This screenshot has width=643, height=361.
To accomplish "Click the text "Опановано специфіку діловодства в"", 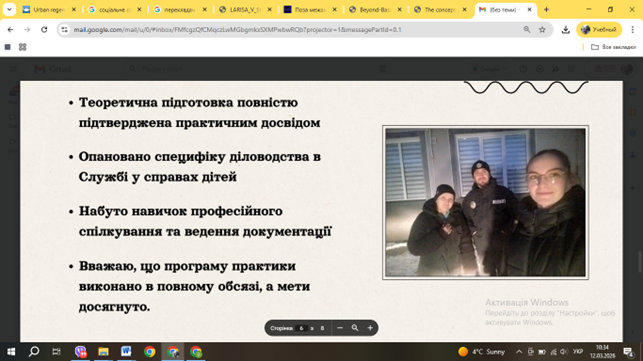I will [x=200, y=157].
